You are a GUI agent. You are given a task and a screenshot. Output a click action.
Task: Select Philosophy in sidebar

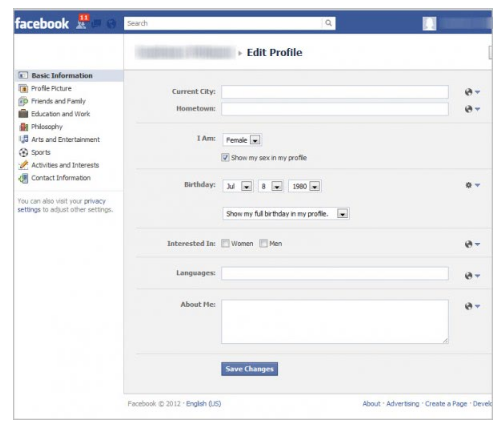pyautogui.click(x=47, y=127)
